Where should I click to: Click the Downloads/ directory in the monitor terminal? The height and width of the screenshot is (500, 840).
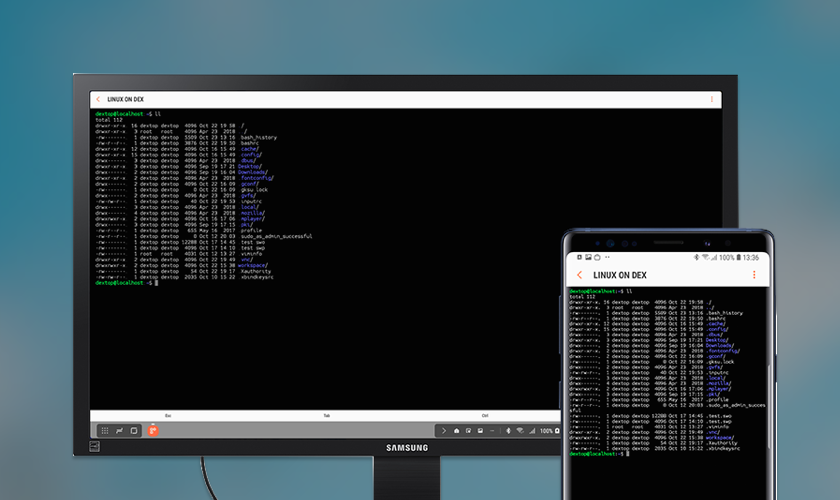[x=252, y=172]
